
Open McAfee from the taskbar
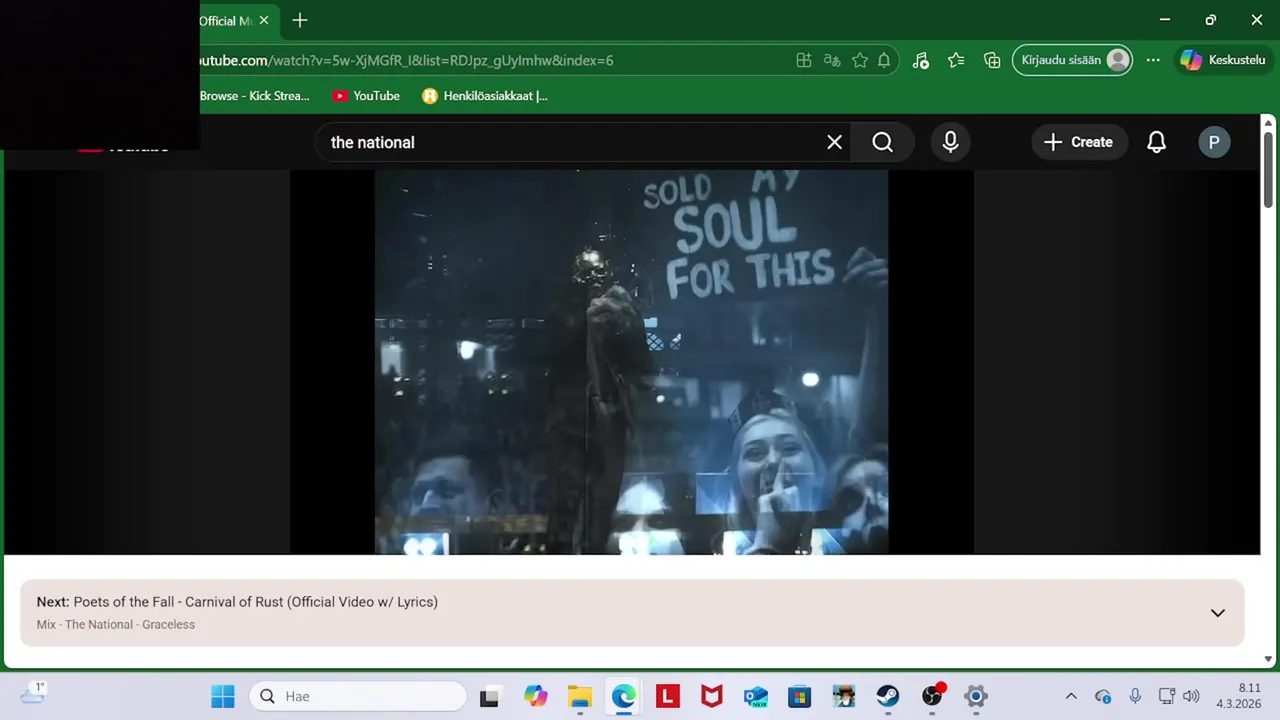point(712,696)
